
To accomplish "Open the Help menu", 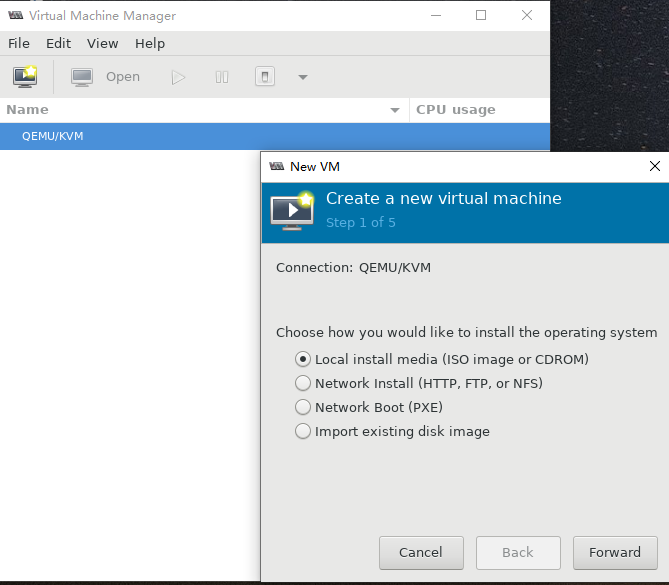I will [150, 44].
